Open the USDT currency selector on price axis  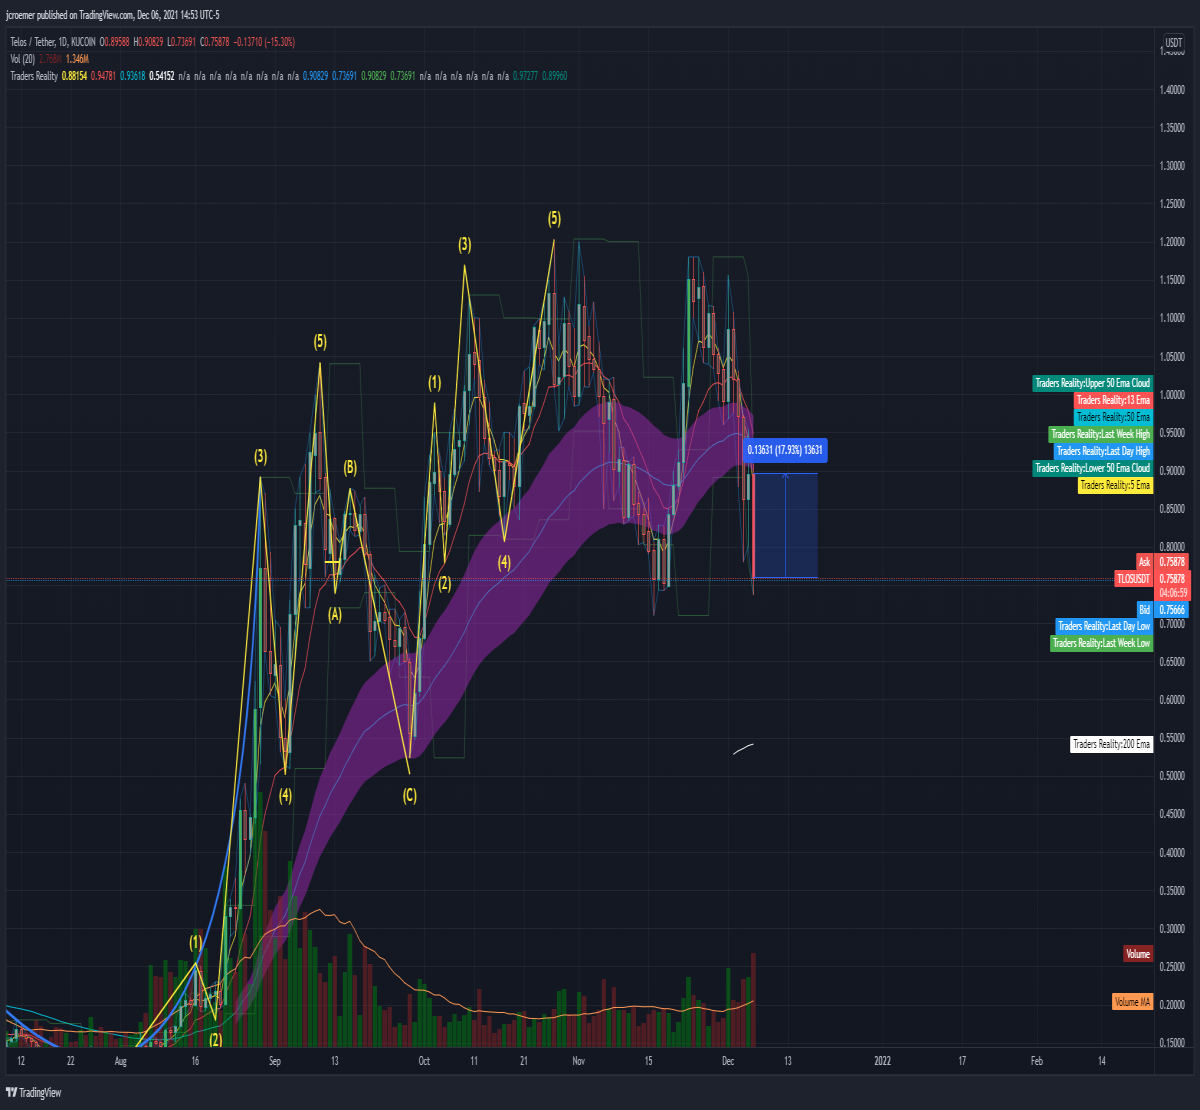pyautogui.click(x=1174, y=42)
